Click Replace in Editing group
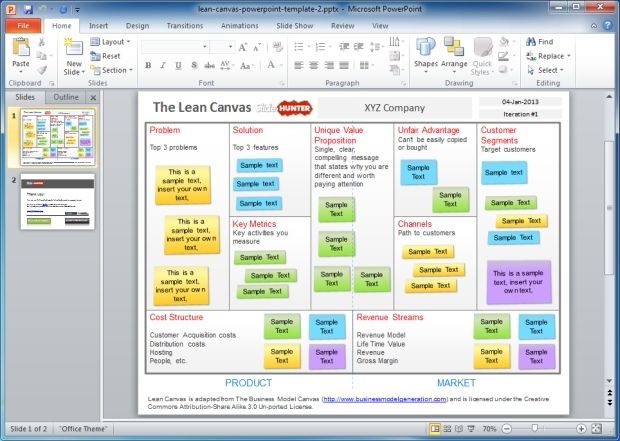 pos(548,56)
